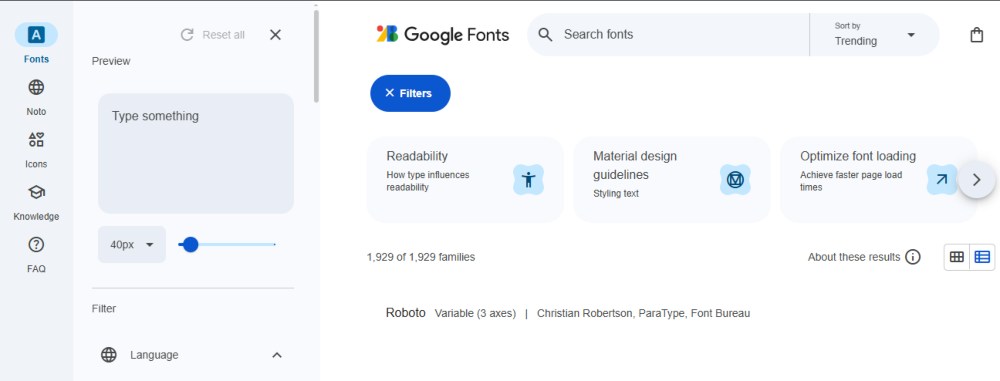Click Reset all text

pyautogui.click(x=223, y=34)
